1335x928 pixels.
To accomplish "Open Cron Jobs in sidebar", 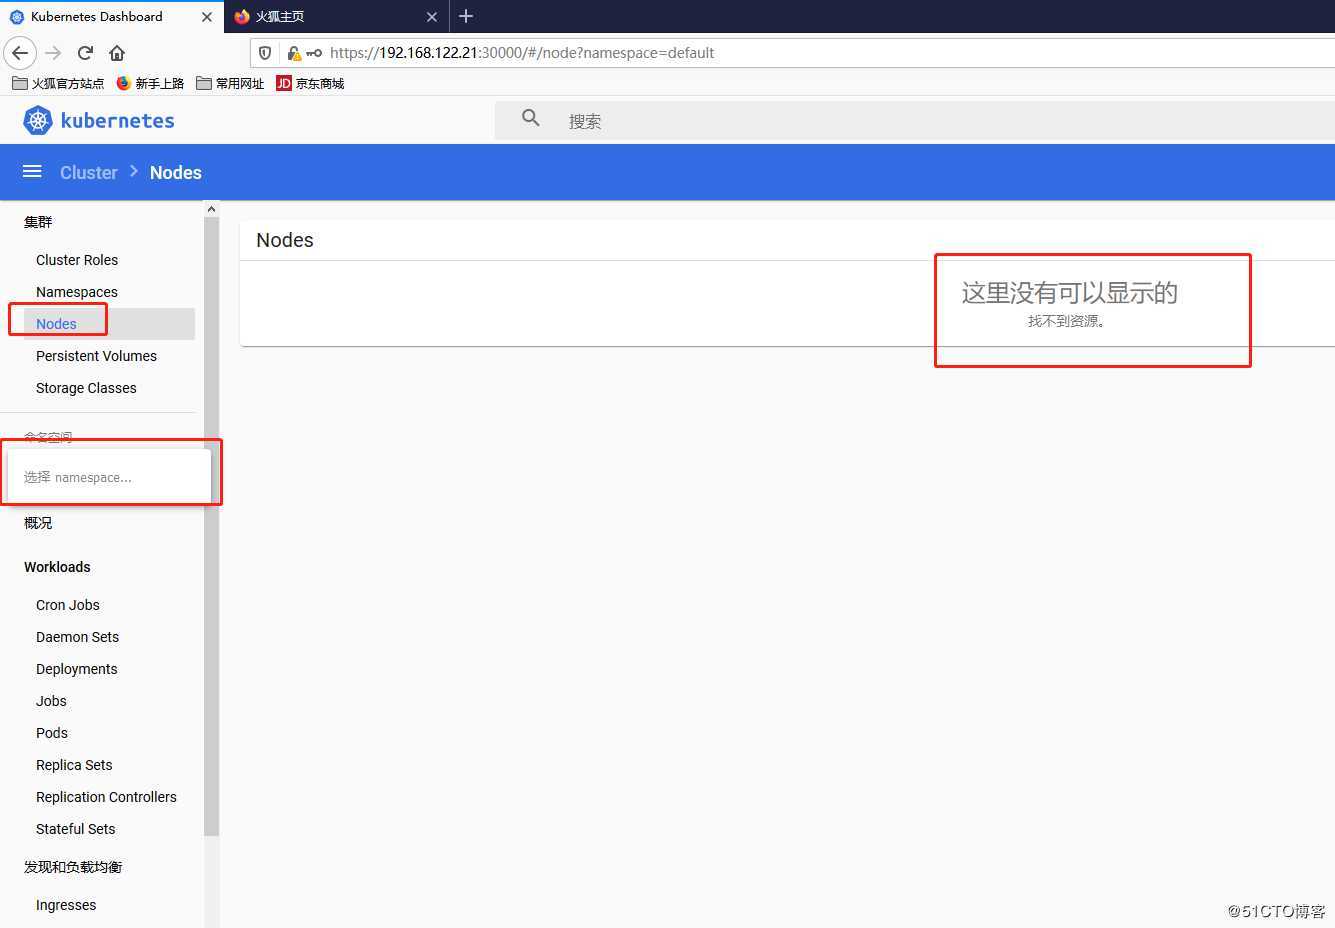I will (x=68, y=605).
